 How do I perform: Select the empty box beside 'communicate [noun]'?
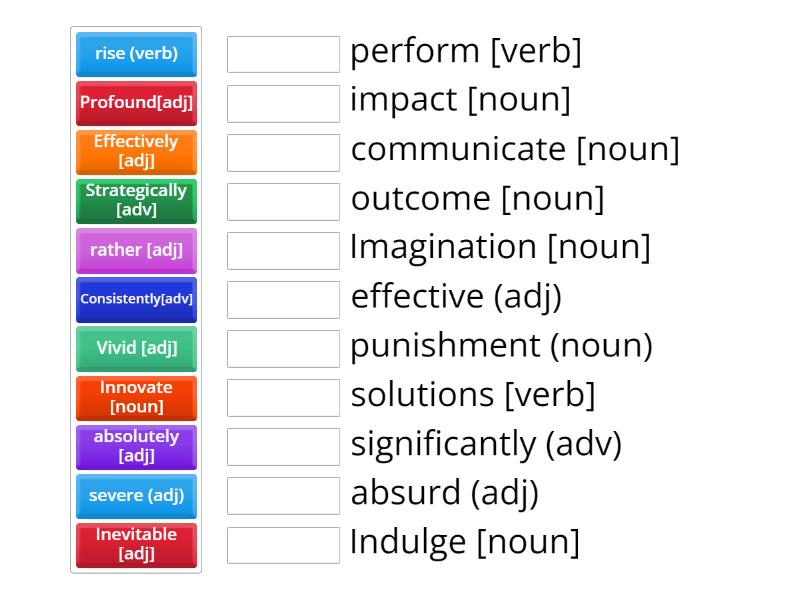click(x=283, y=152)
